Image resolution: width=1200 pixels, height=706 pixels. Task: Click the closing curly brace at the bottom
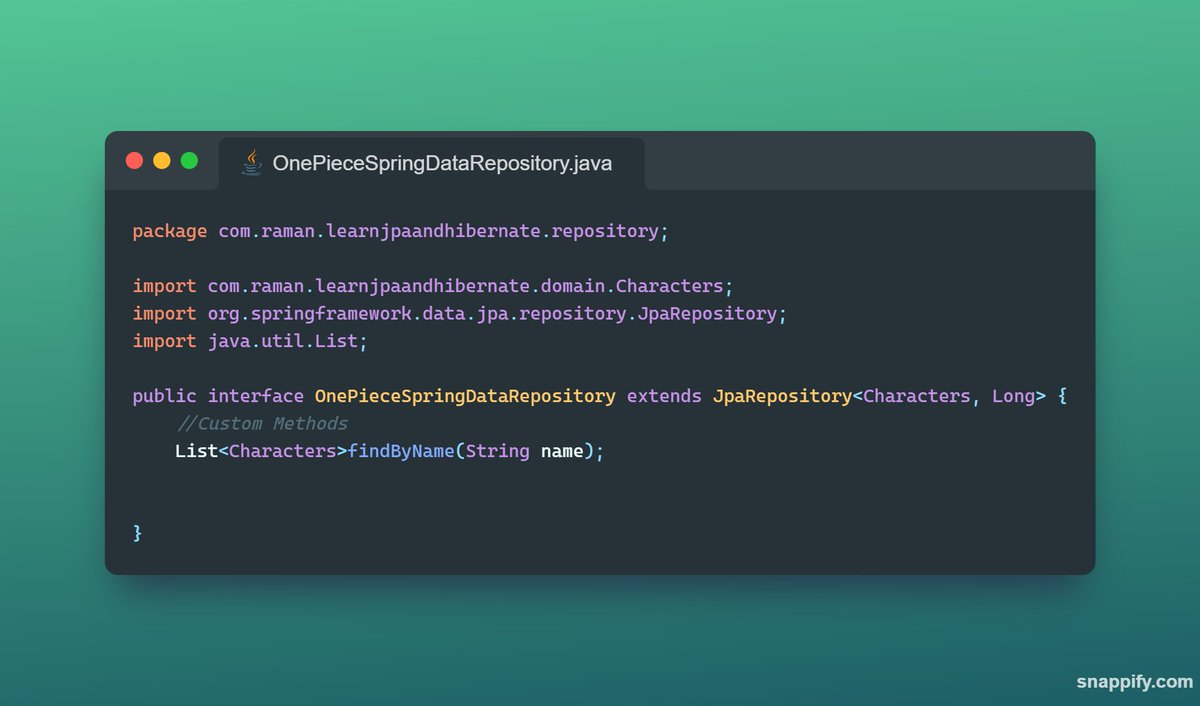coord(137,532)
